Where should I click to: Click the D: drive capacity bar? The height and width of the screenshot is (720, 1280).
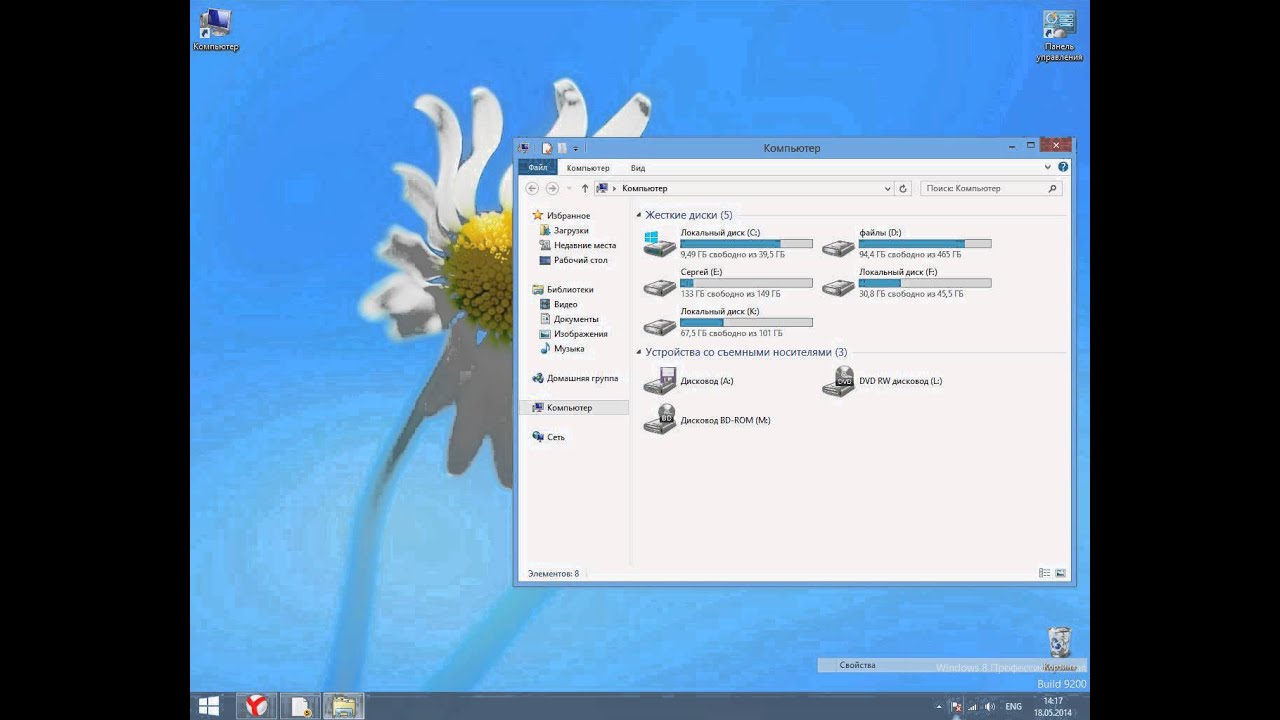(x=925, y=244)
